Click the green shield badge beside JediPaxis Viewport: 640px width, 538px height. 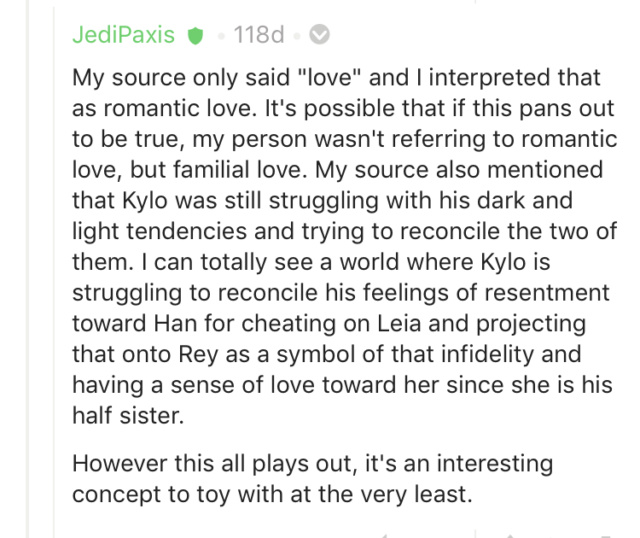click(x=195, y=36)
